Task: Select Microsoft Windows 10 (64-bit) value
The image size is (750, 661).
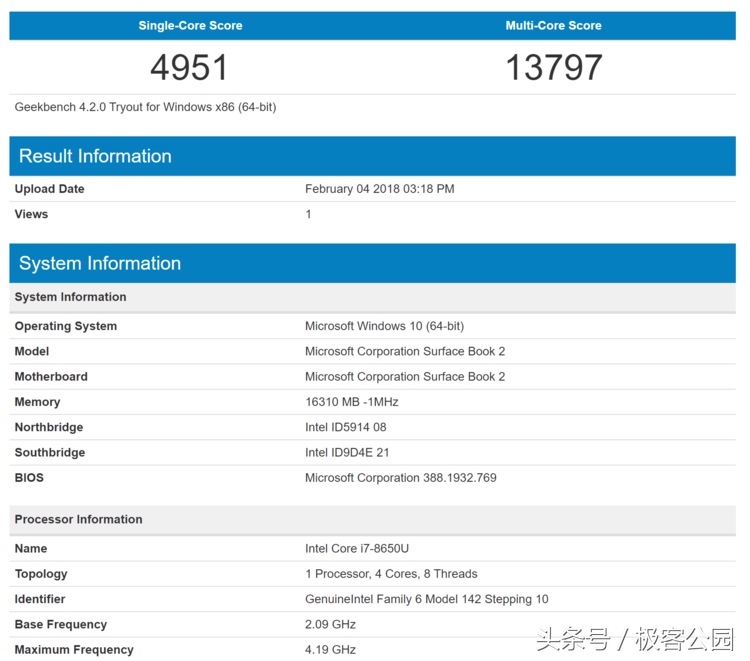Action: pyautogui.click(x=385, y=326)
